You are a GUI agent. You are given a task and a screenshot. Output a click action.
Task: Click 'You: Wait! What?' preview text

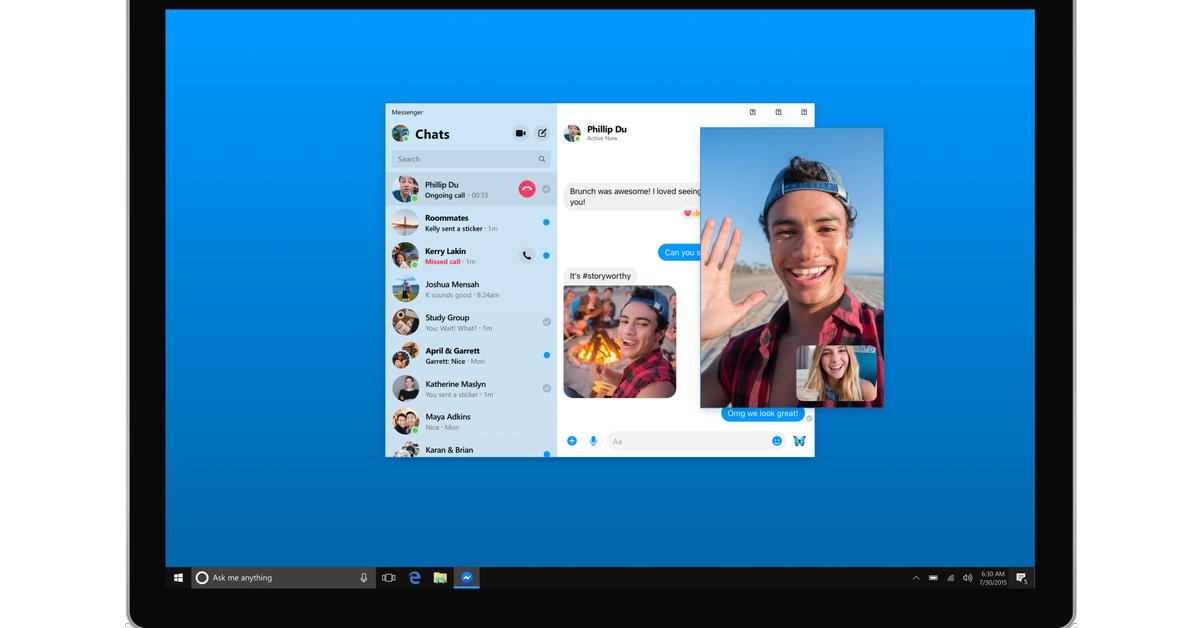click(451, 328)
